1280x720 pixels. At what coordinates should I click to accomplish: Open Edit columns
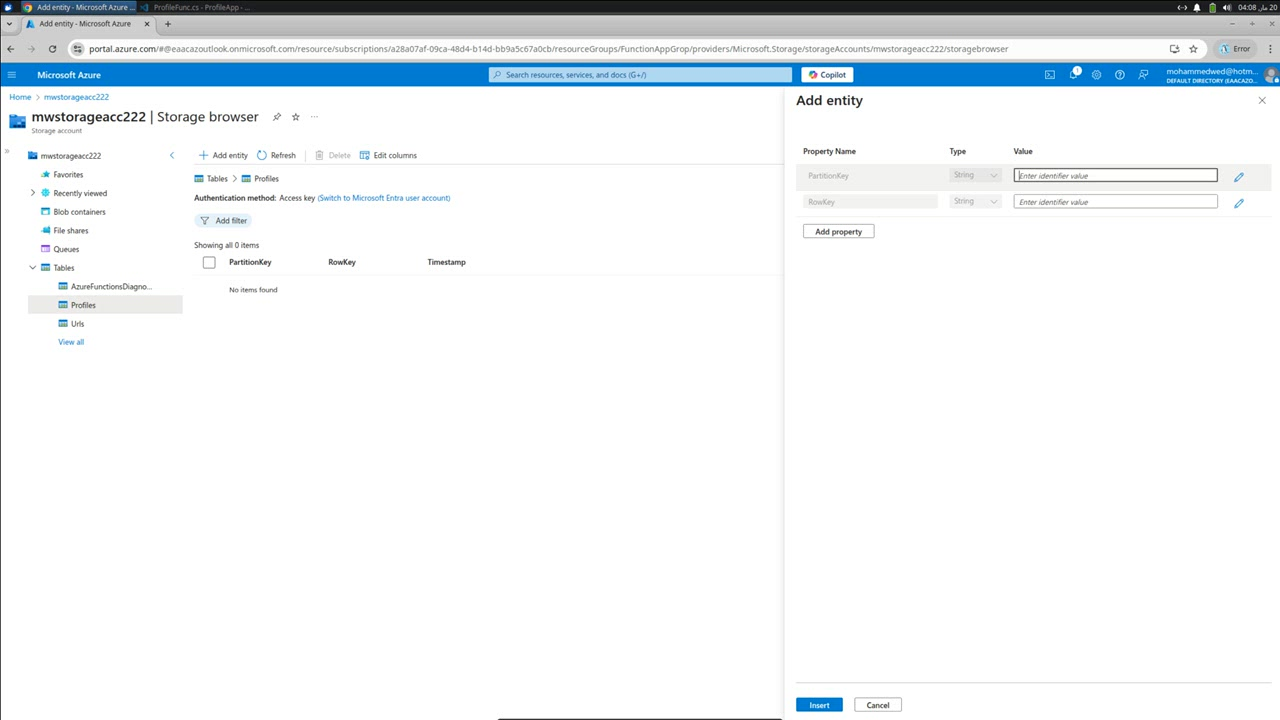click(388, 155)
